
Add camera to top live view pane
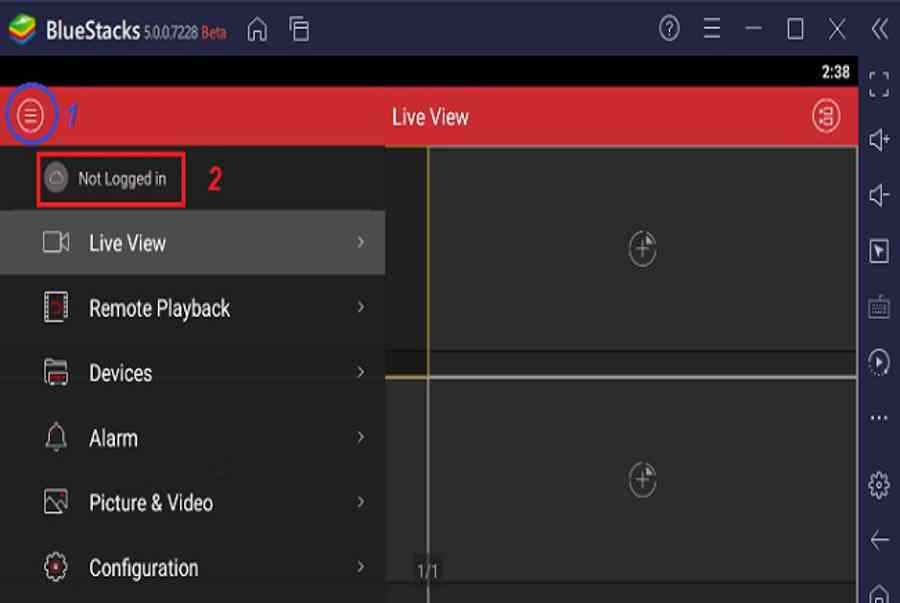click(642, 248)
